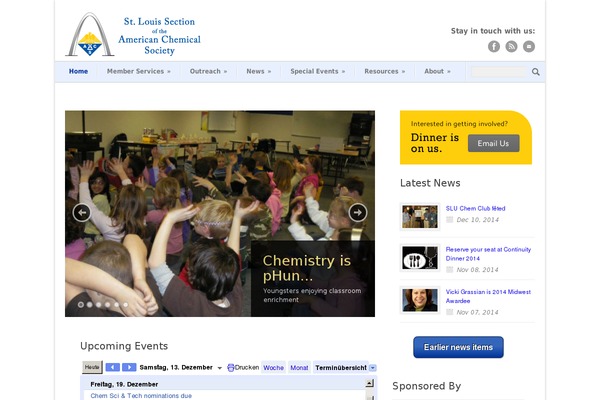Expand the Resources menu
The height and width of the screenshot is (400, 600).
(x=385, y=72)
